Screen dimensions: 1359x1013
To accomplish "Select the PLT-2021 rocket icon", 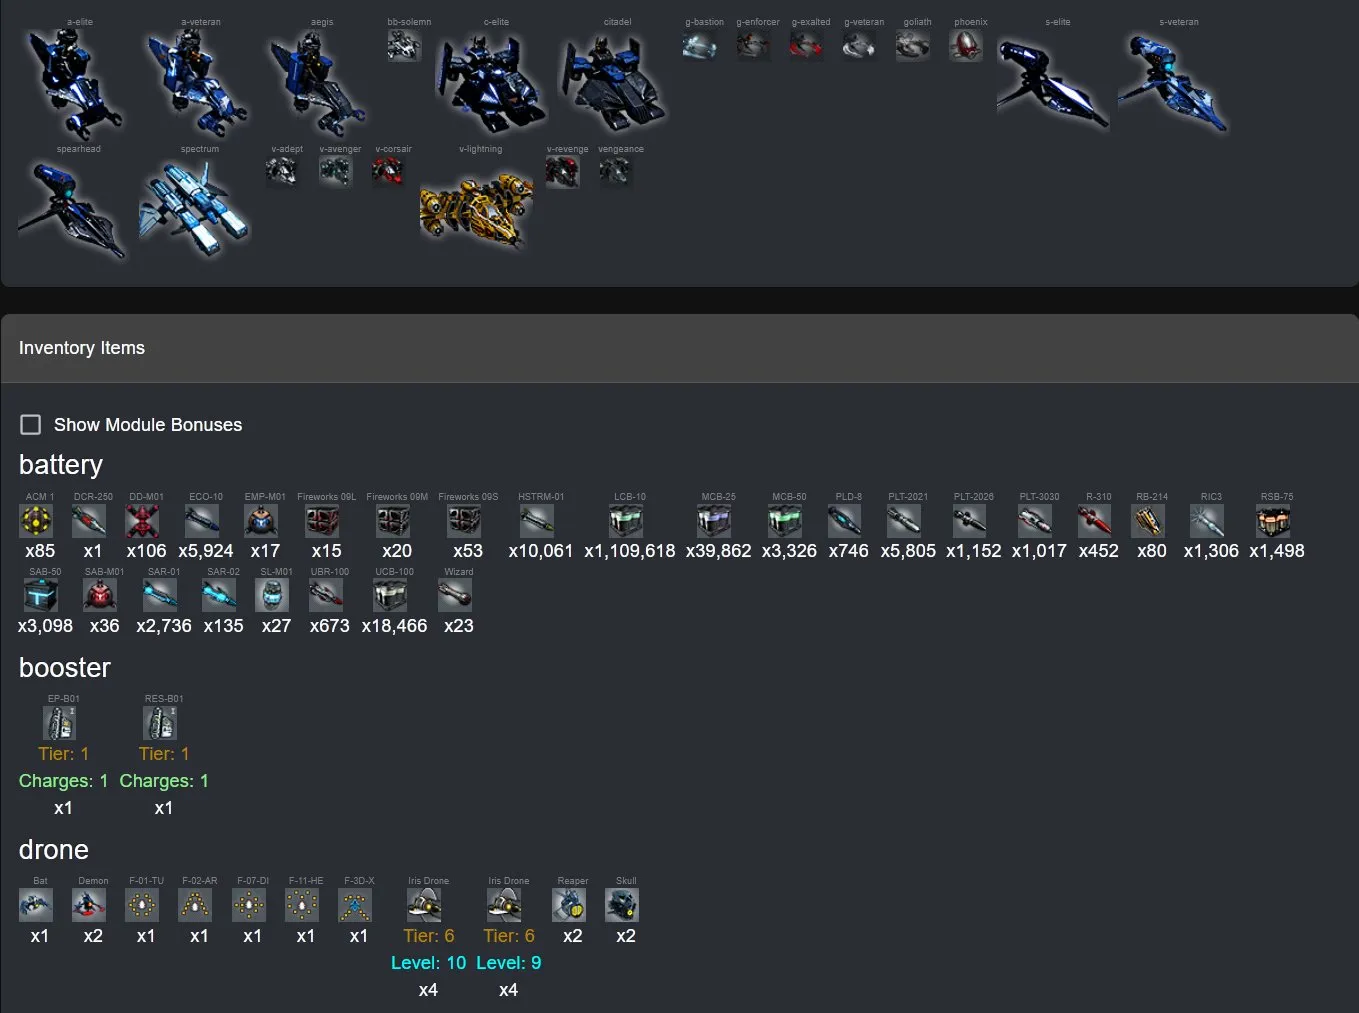I will click(905, 521).
